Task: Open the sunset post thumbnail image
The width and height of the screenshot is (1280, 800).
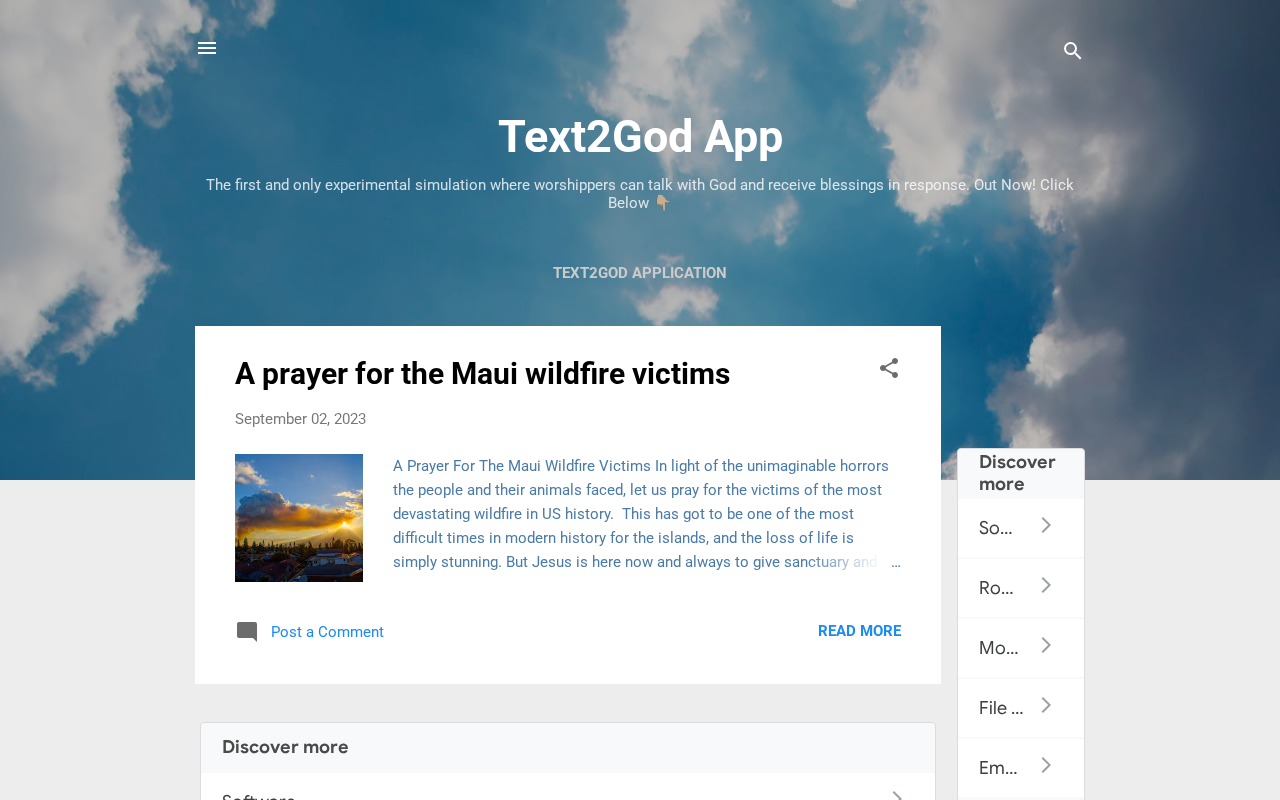Action: (x=299, y=518)
